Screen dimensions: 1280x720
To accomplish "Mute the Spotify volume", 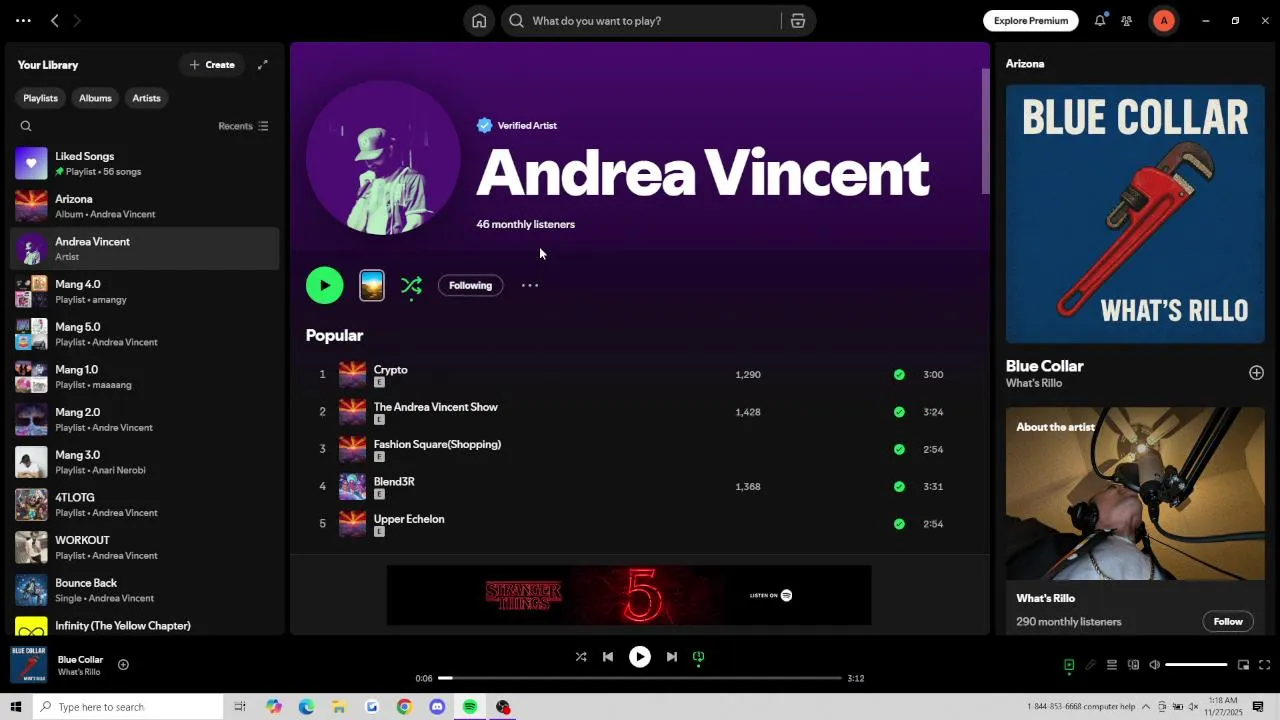I will [x=1154, y=665].
